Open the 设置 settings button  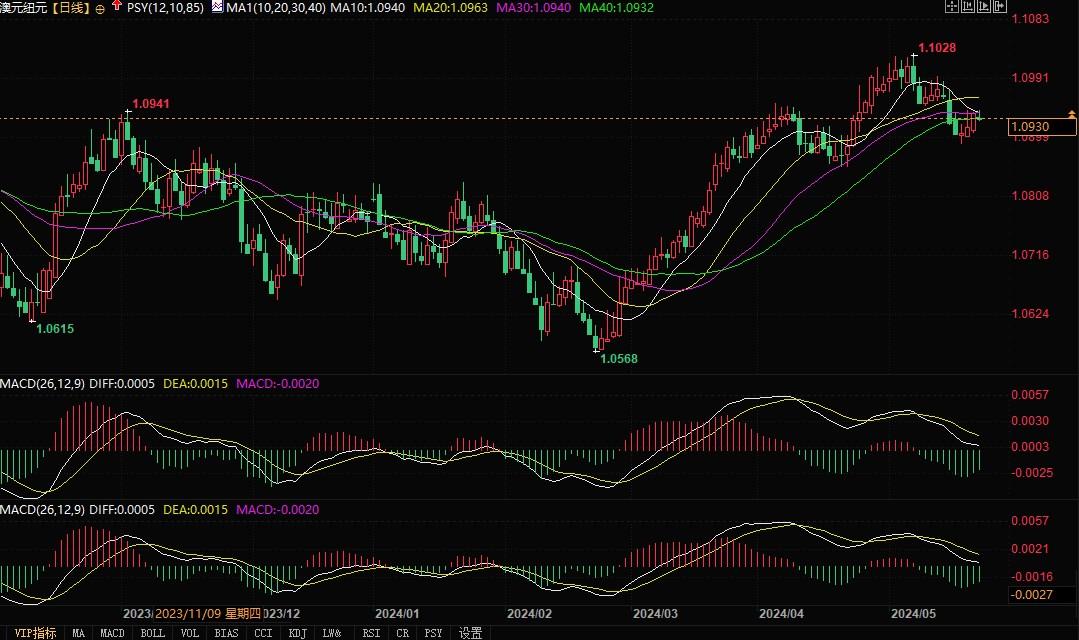470,633
